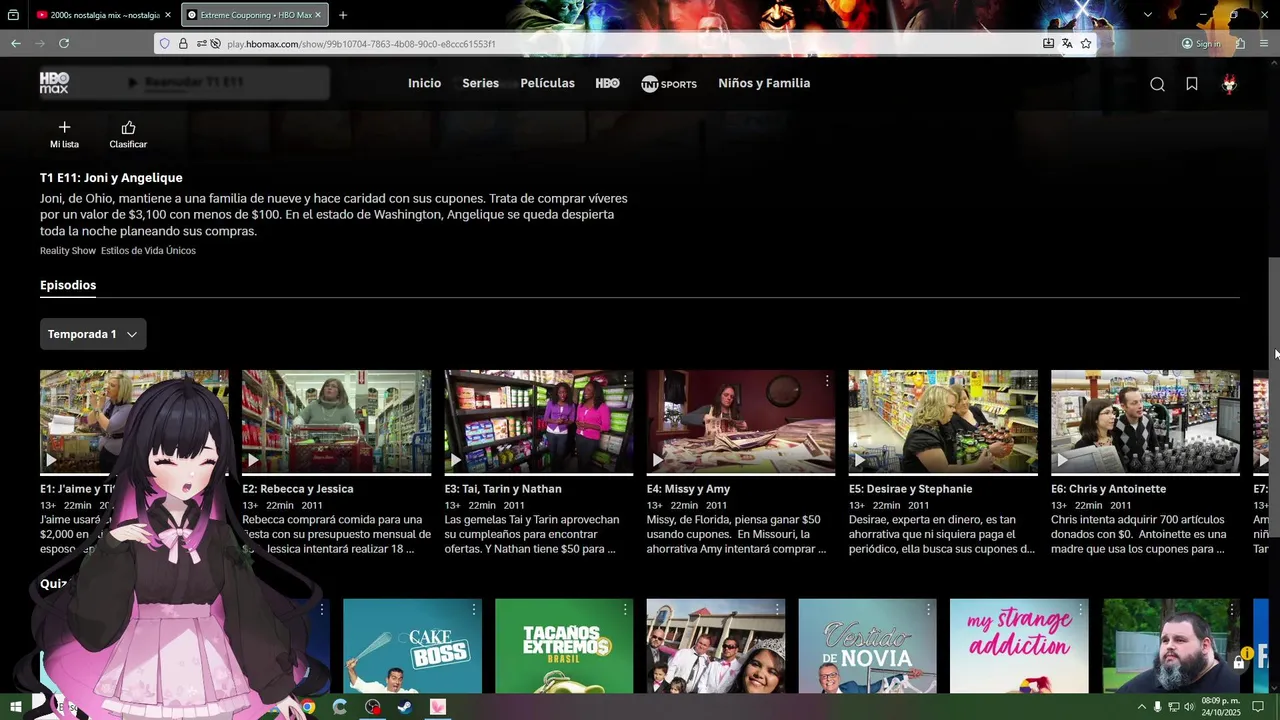Click the HBO Max logo
This screenshot has height=720, width=1280.
pyautogui.click(x=54, y=83)
